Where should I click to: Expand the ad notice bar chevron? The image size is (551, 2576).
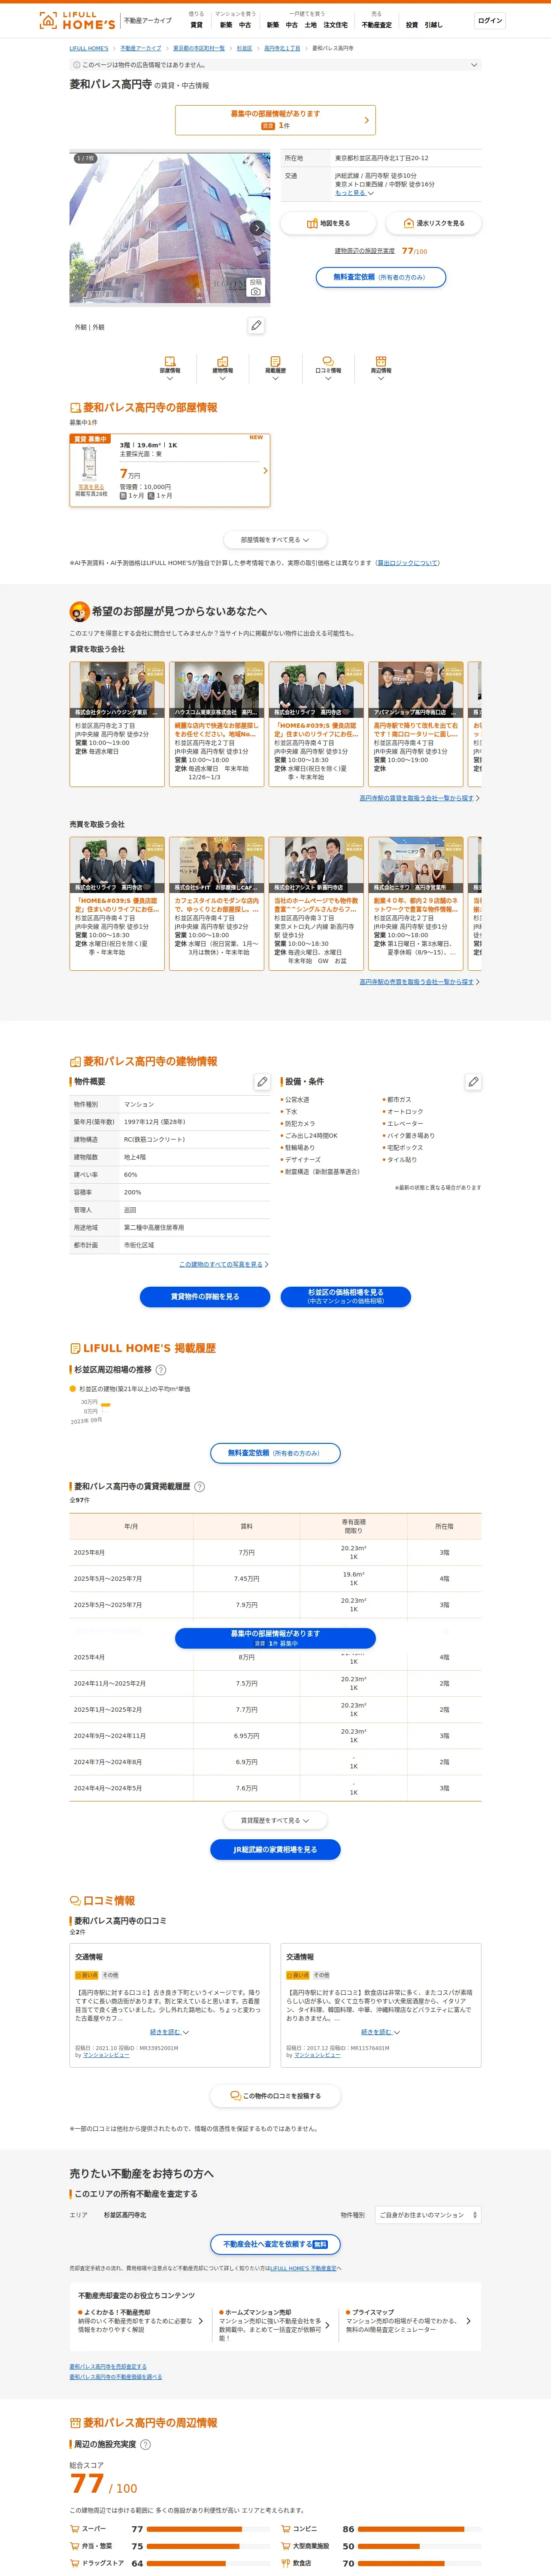474,65
